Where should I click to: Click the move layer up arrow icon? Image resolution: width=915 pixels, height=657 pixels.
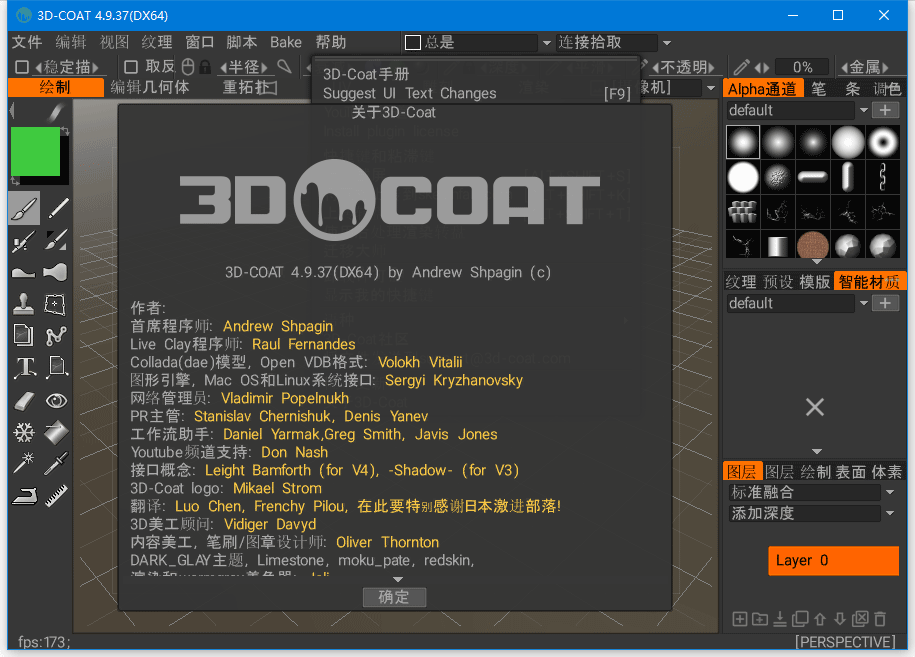click(820, 619)
